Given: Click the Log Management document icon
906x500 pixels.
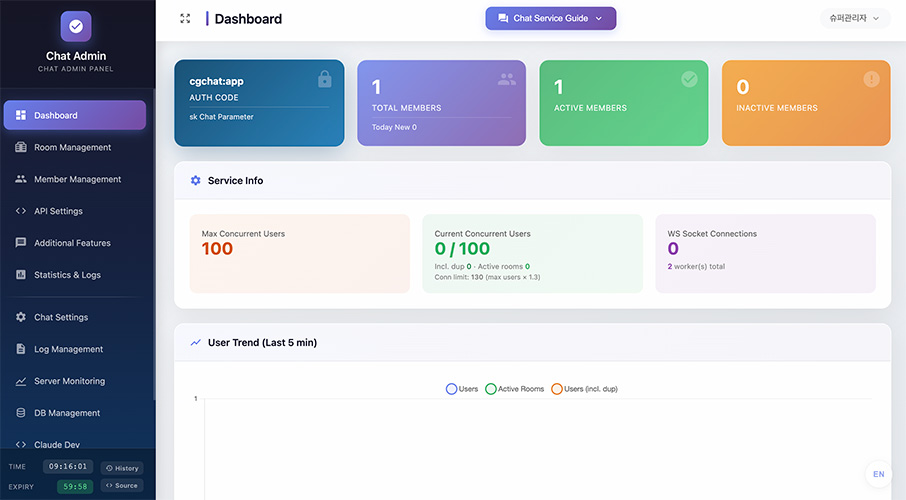Looking at the screenshot, I should click(21, 349).
